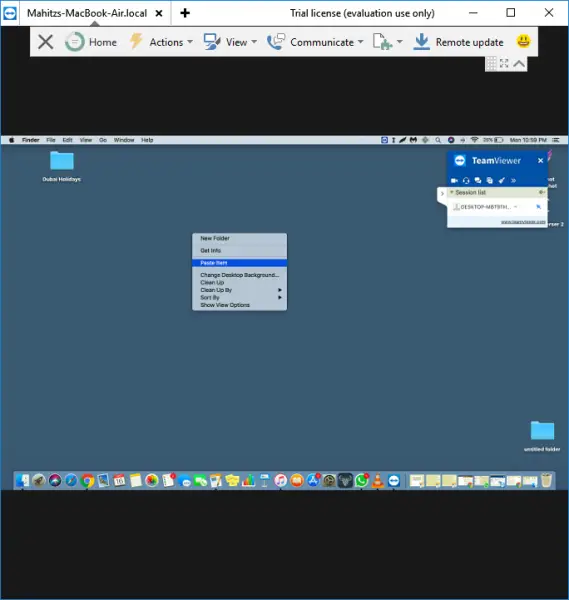
Task: Click the headset audio icon in TeamViewer panel
Action: 466,181
